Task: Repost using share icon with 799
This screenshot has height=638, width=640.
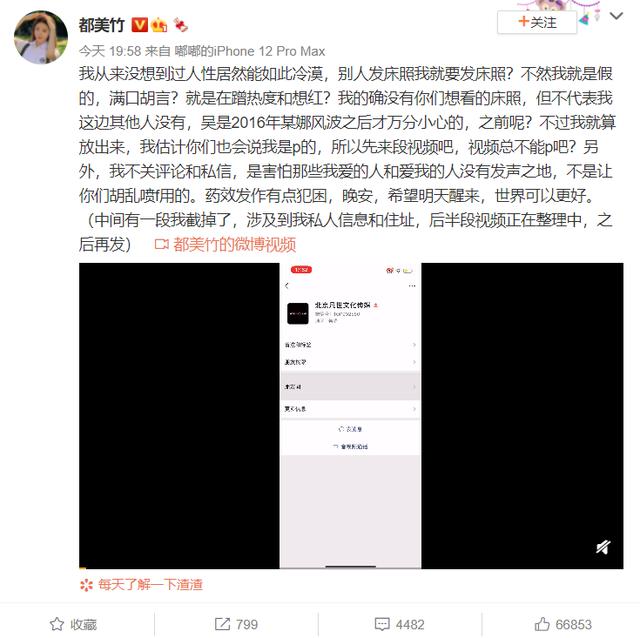Action: click(x=236, y=624)
